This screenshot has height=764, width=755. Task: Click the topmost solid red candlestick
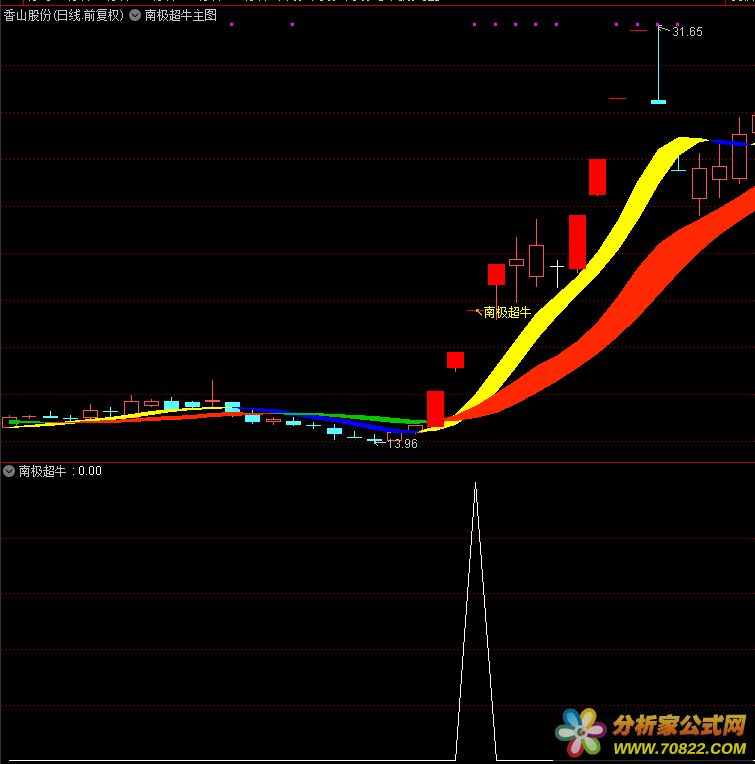[597, 177]
